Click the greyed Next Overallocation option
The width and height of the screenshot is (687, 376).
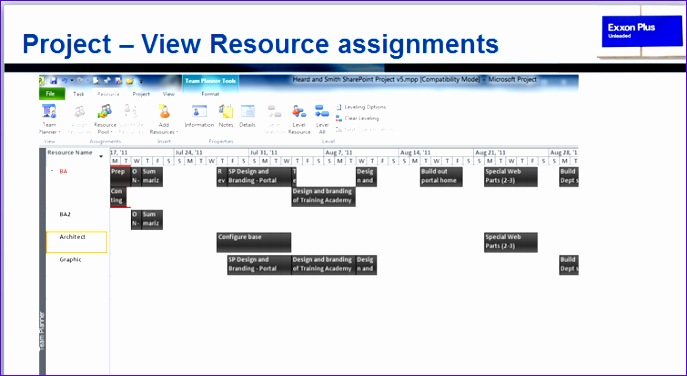(x=364, y=130)
